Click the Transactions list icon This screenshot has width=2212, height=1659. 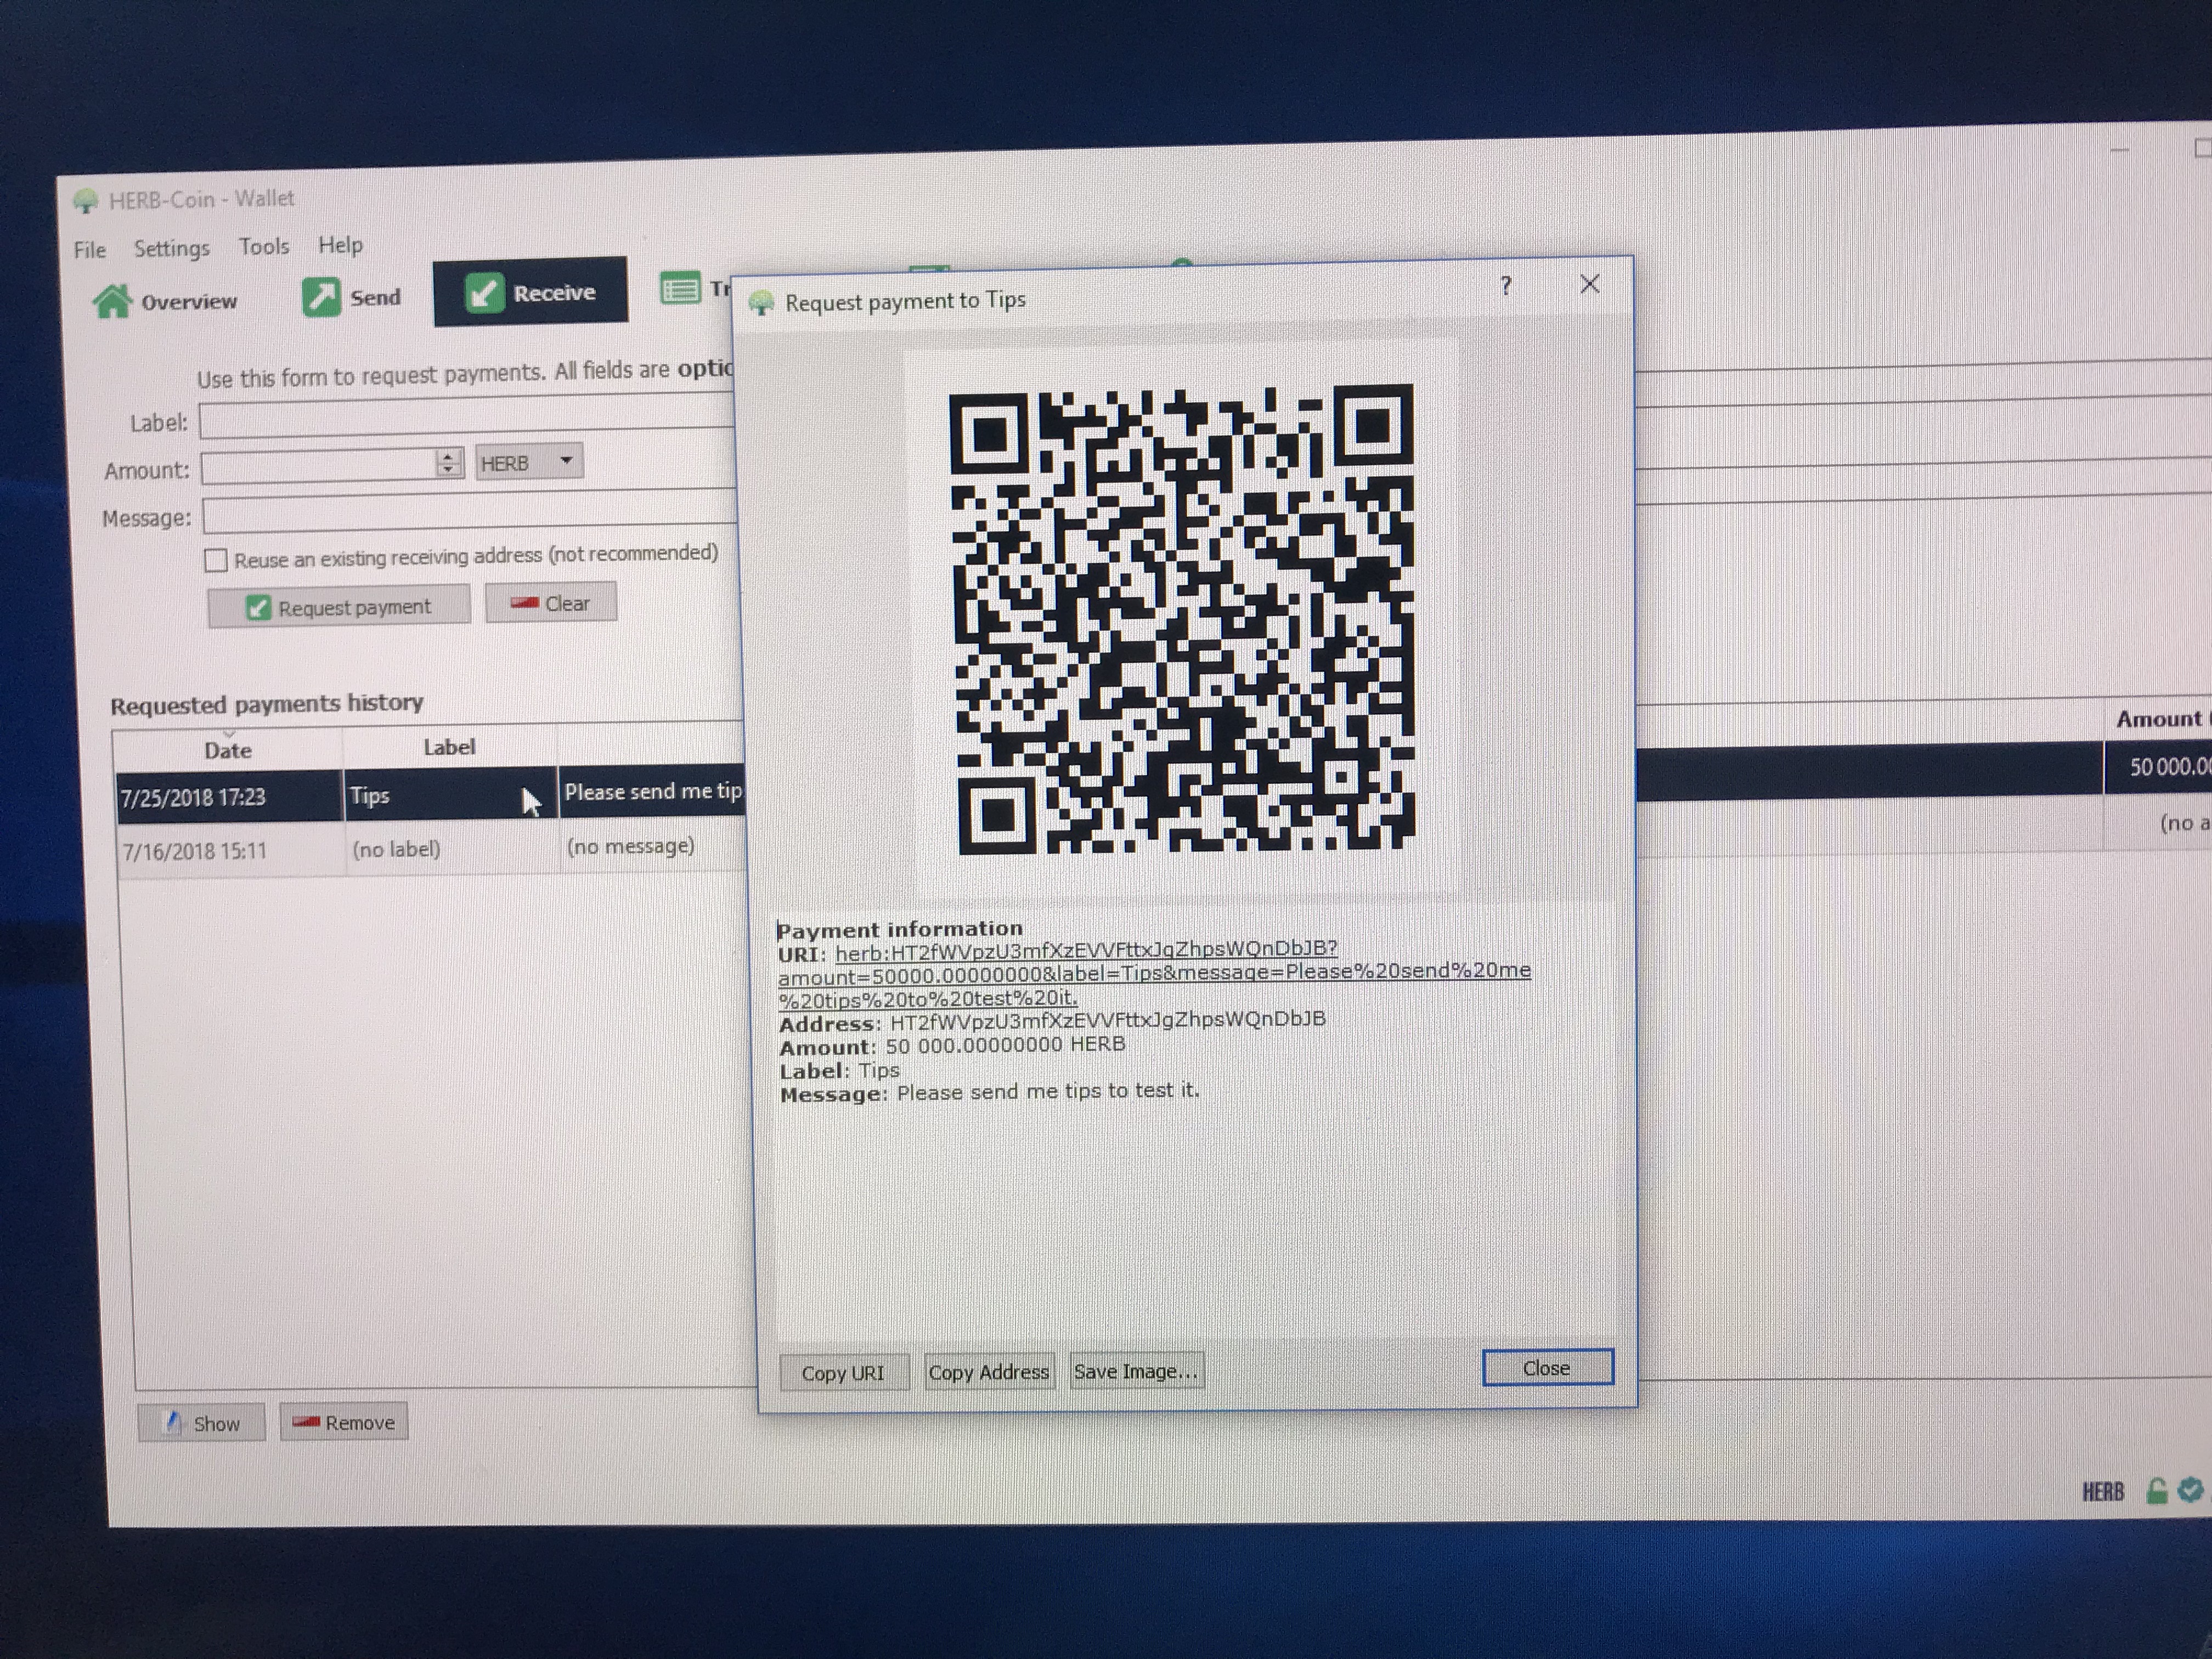click(681, 290)
